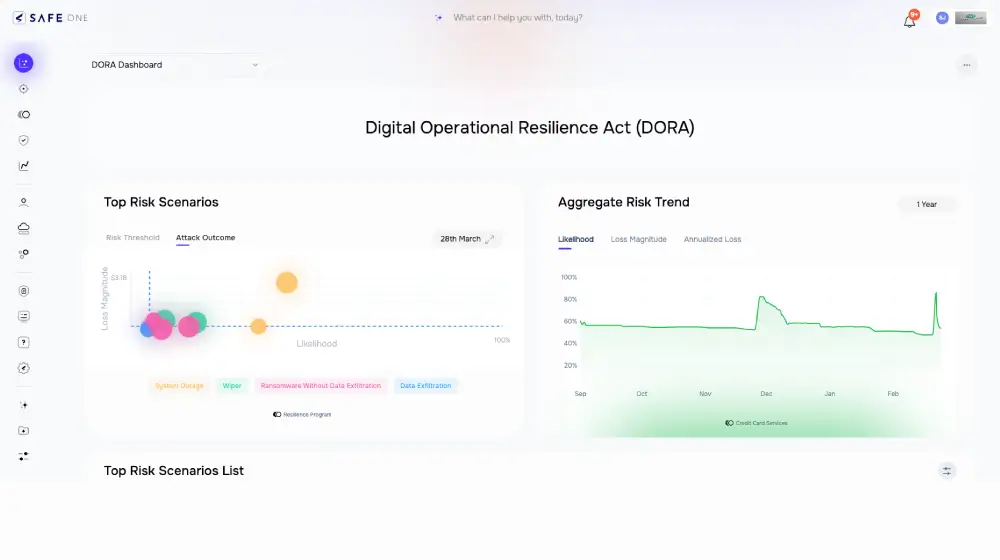Select the Loss Magnitude tab

[x=638, y=239]
